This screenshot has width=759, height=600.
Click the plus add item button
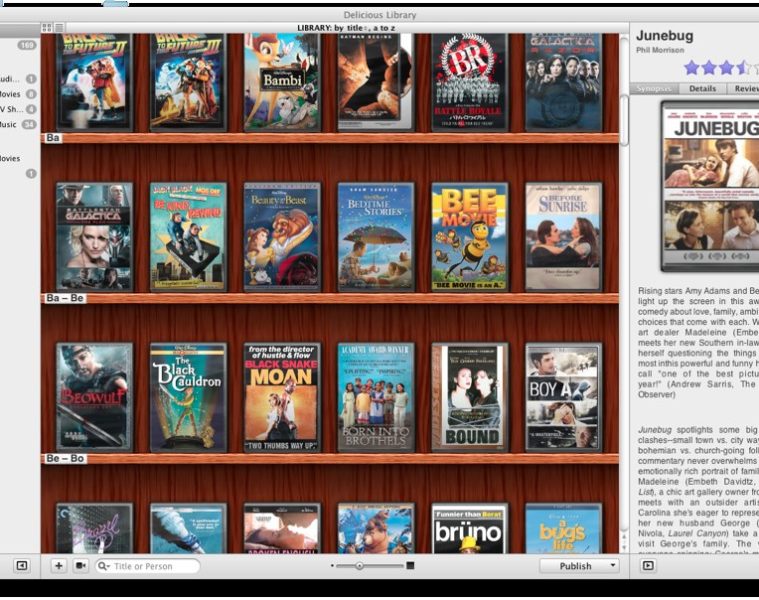coord(58,566)
